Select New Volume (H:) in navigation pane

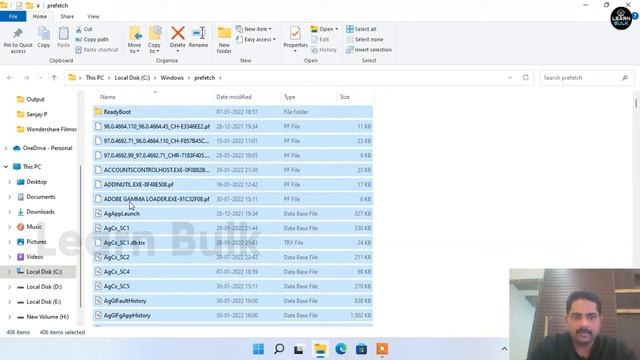click(x=47, y=317)
